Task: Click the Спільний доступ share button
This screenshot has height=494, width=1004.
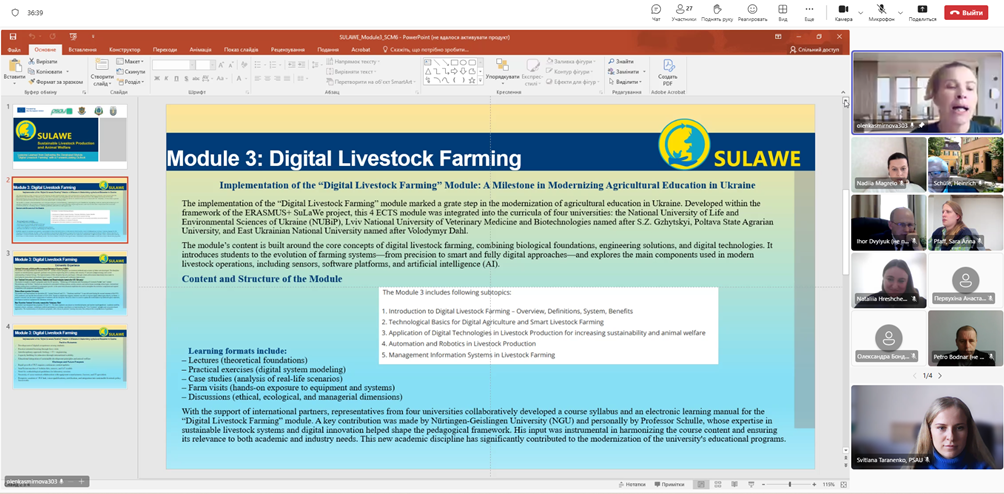Action: coord(815,49)
